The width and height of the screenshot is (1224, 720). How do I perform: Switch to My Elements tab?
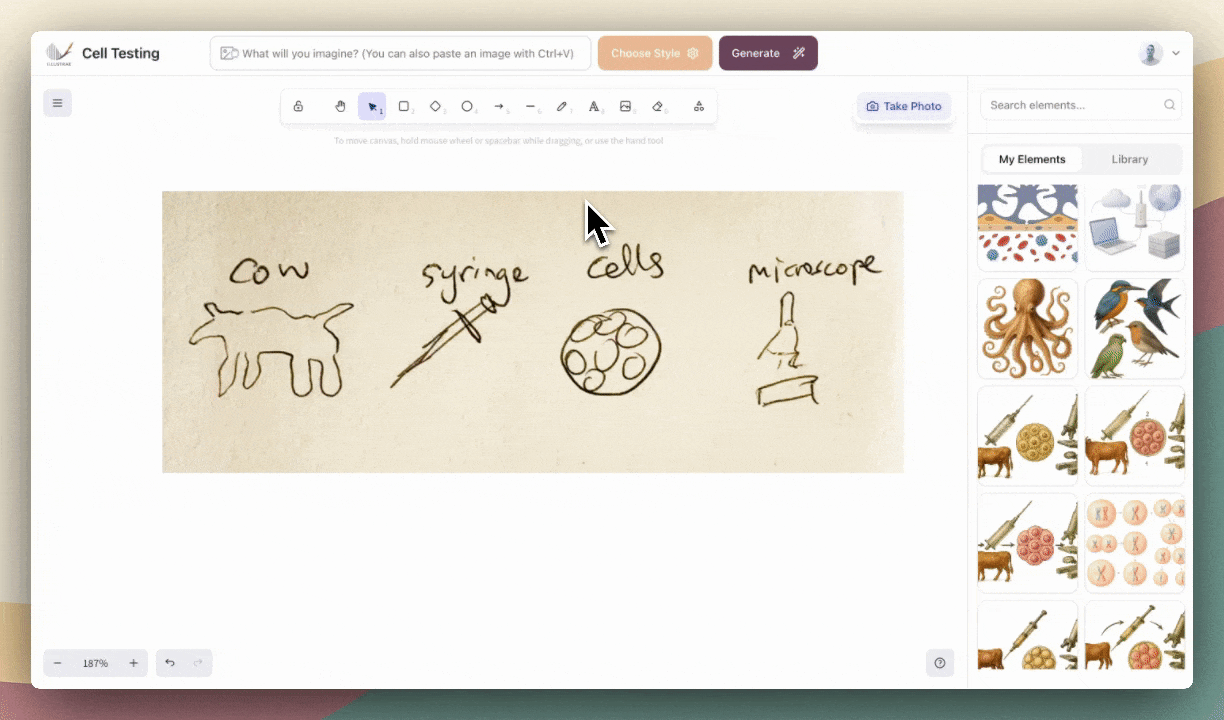tap(1032, 159)
